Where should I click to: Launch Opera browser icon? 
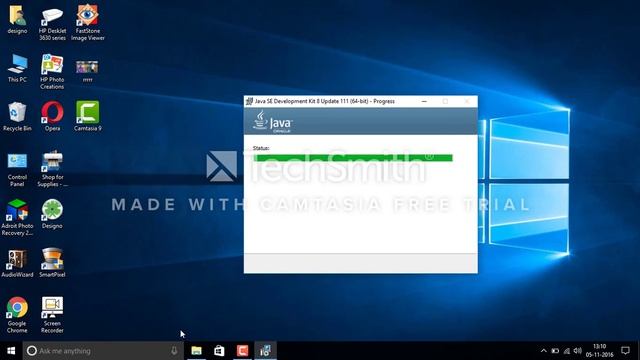(x=52, y=117)
